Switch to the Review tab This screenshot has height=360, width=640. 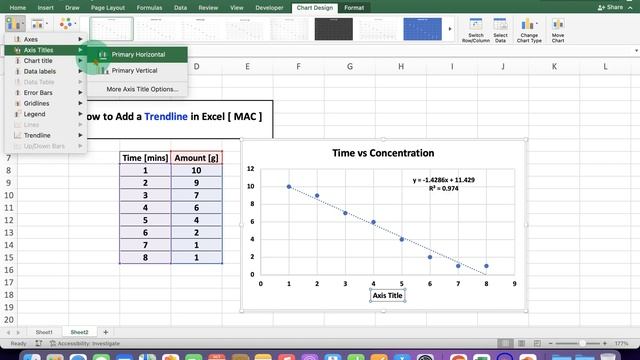pos(208,8)
